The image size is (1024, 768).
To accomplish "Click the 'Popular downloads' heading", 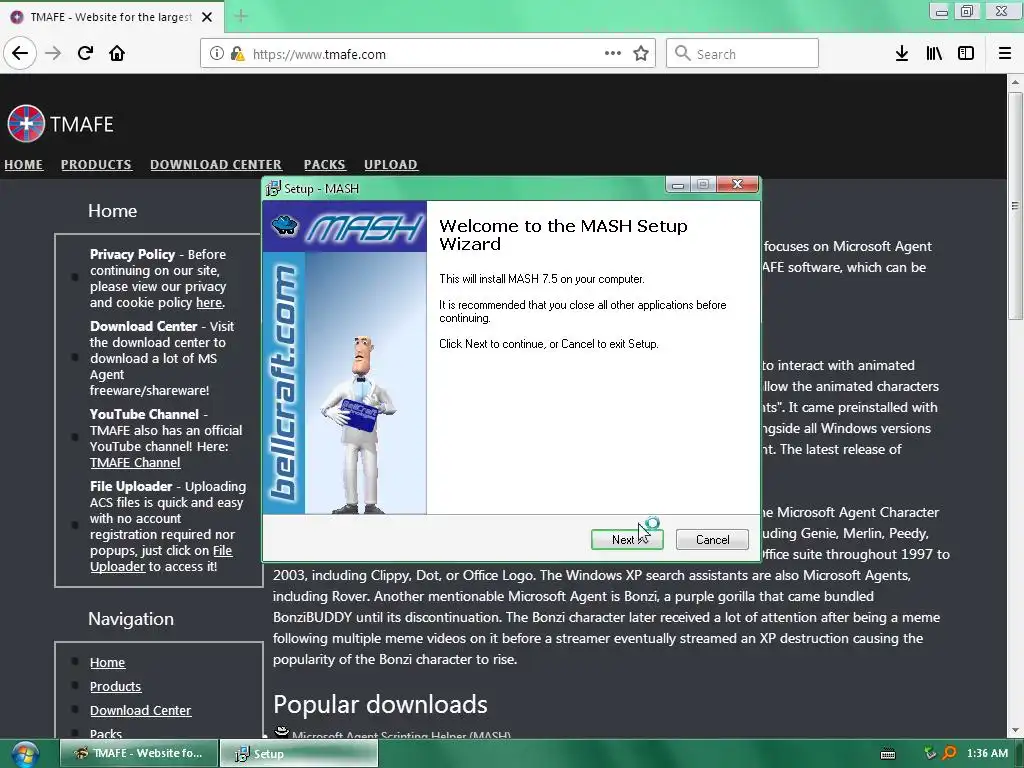I will 380,704.
